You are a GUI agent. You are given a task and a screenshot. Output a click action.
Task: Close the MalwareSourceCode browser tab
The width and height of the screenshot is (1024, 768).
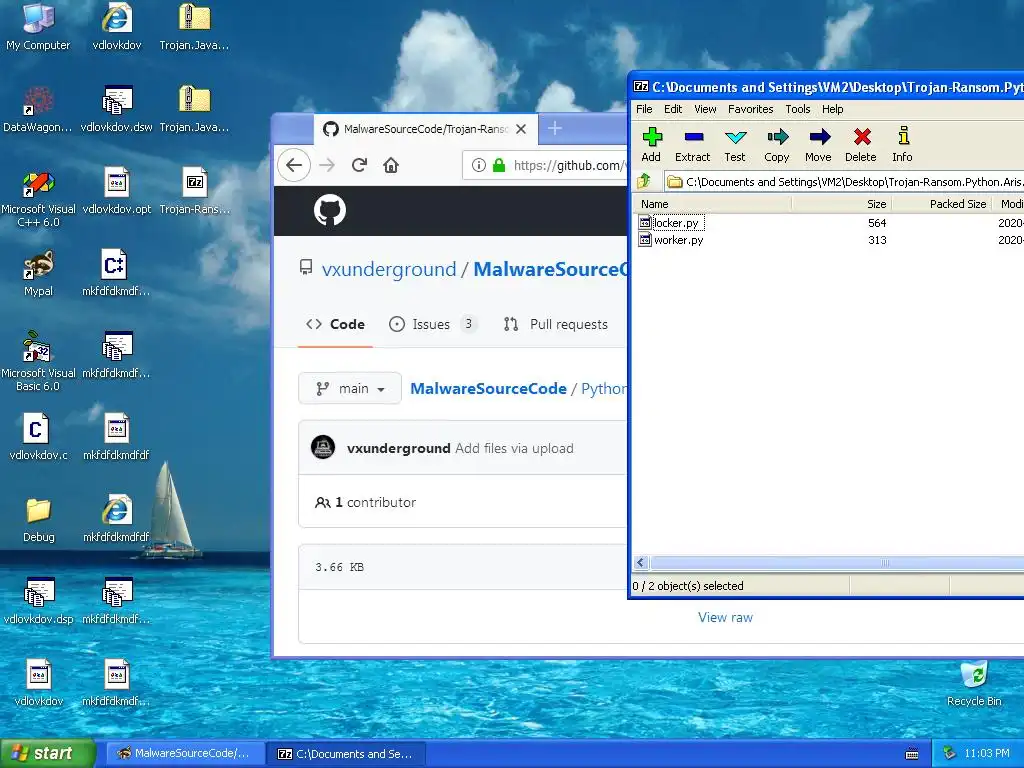click(521, 129)
